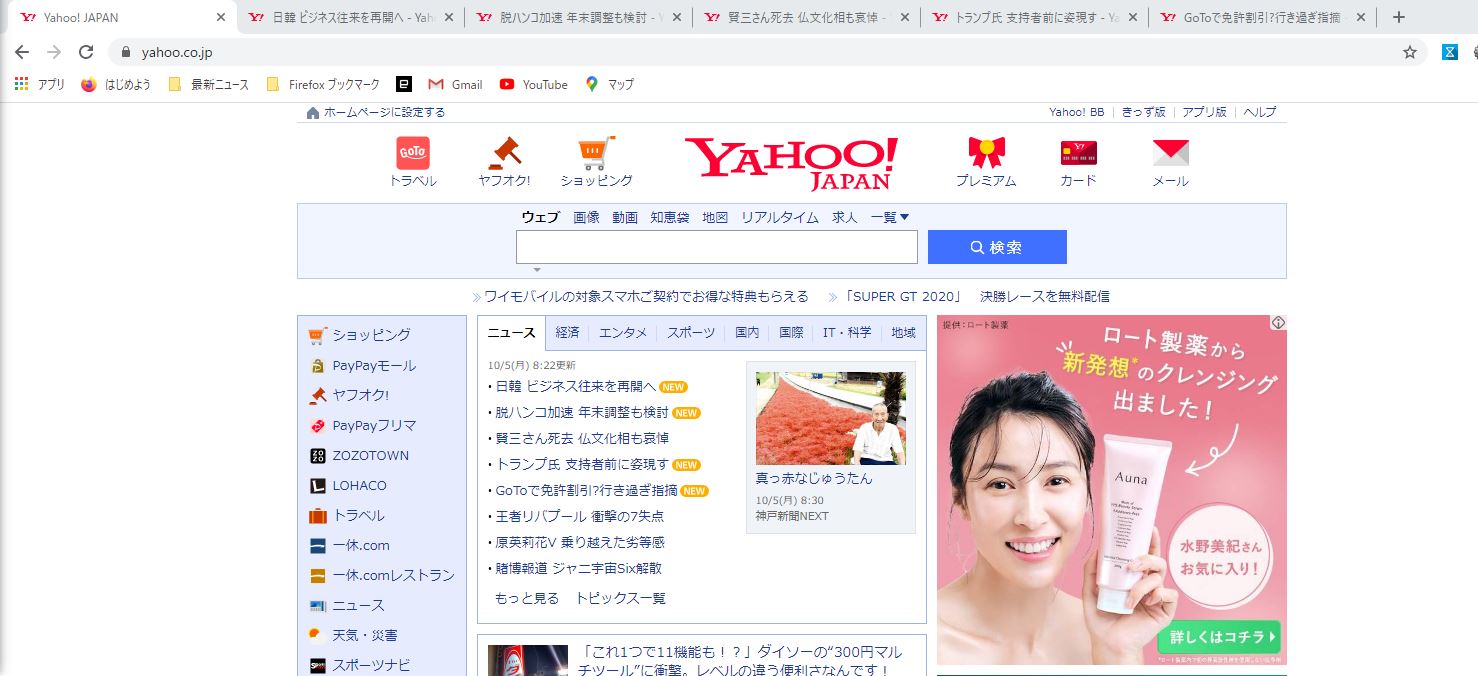Screen dimensions: 1478x676
Task: Open the 最新ニュース bookmark folder
Action: (208, 84)
